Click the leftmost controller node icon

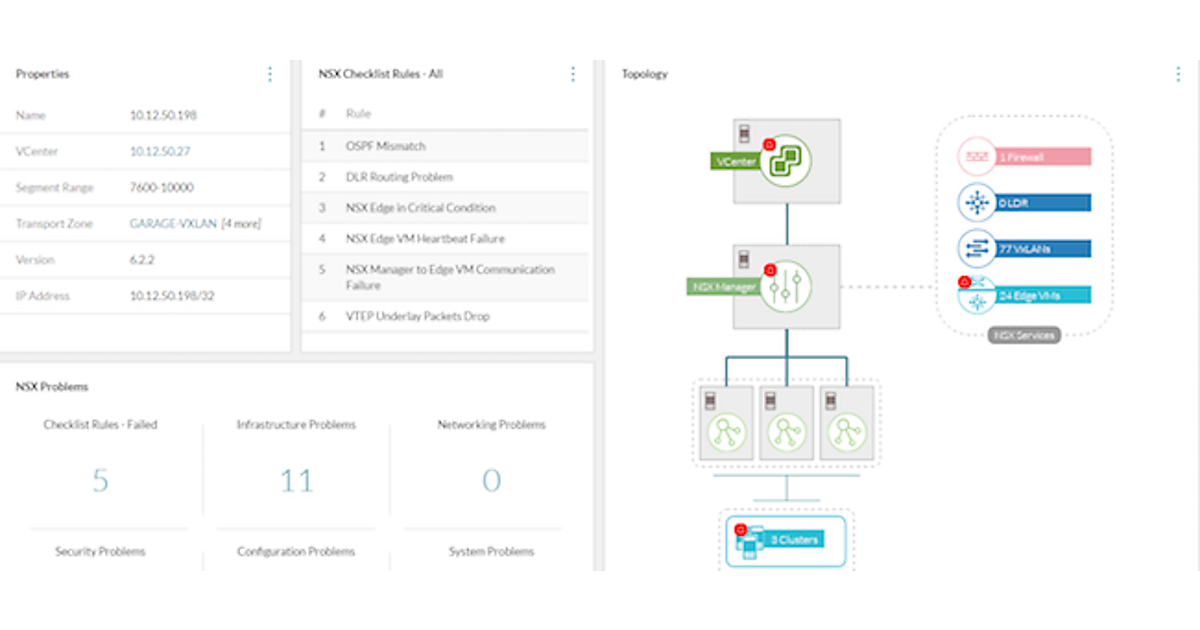pos(726,433)
